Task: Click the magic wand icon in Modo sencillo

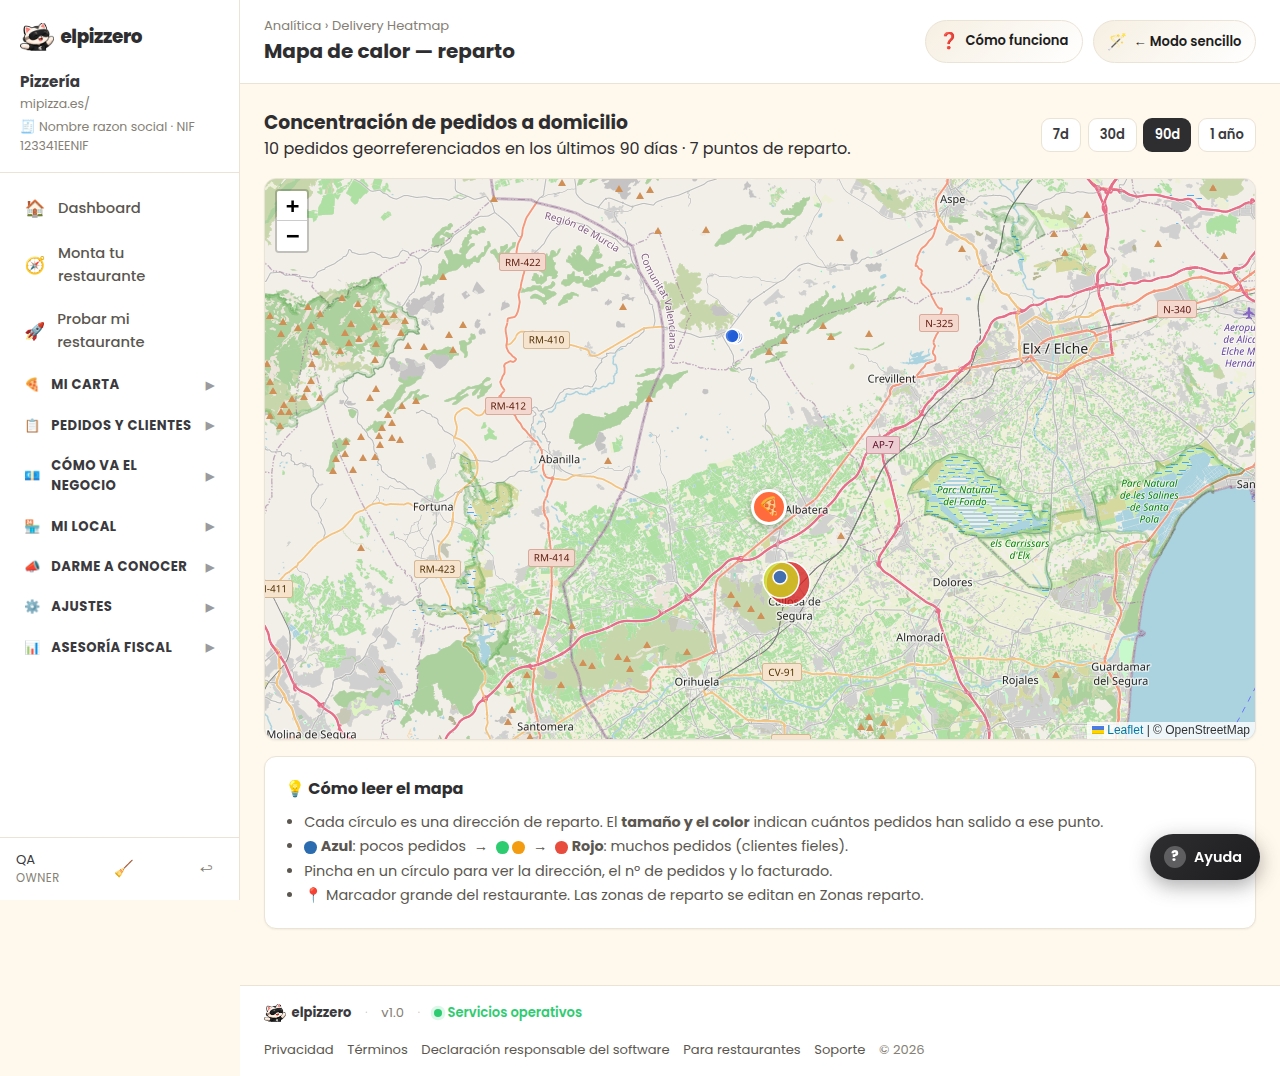Action: pyautogui.click(x=1117, y=41)
